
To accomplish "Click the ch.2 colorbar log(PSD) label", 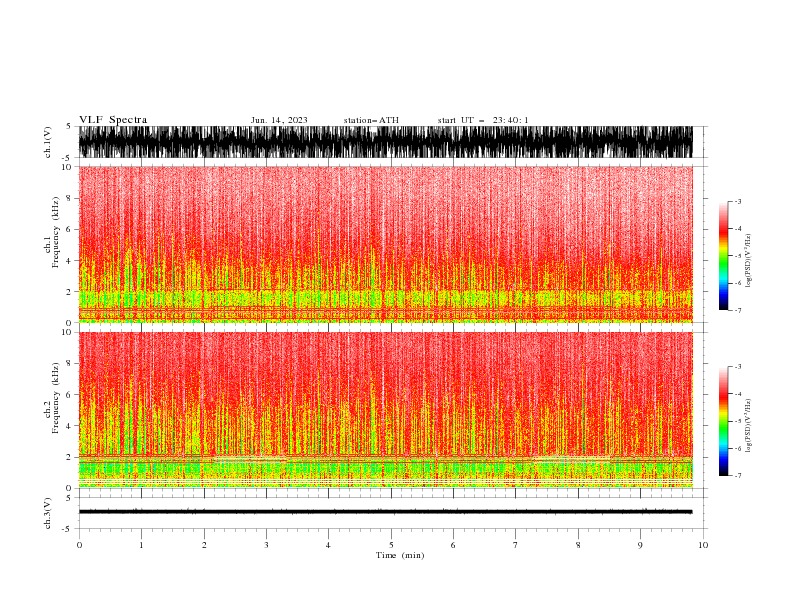I will click(748, 426).
